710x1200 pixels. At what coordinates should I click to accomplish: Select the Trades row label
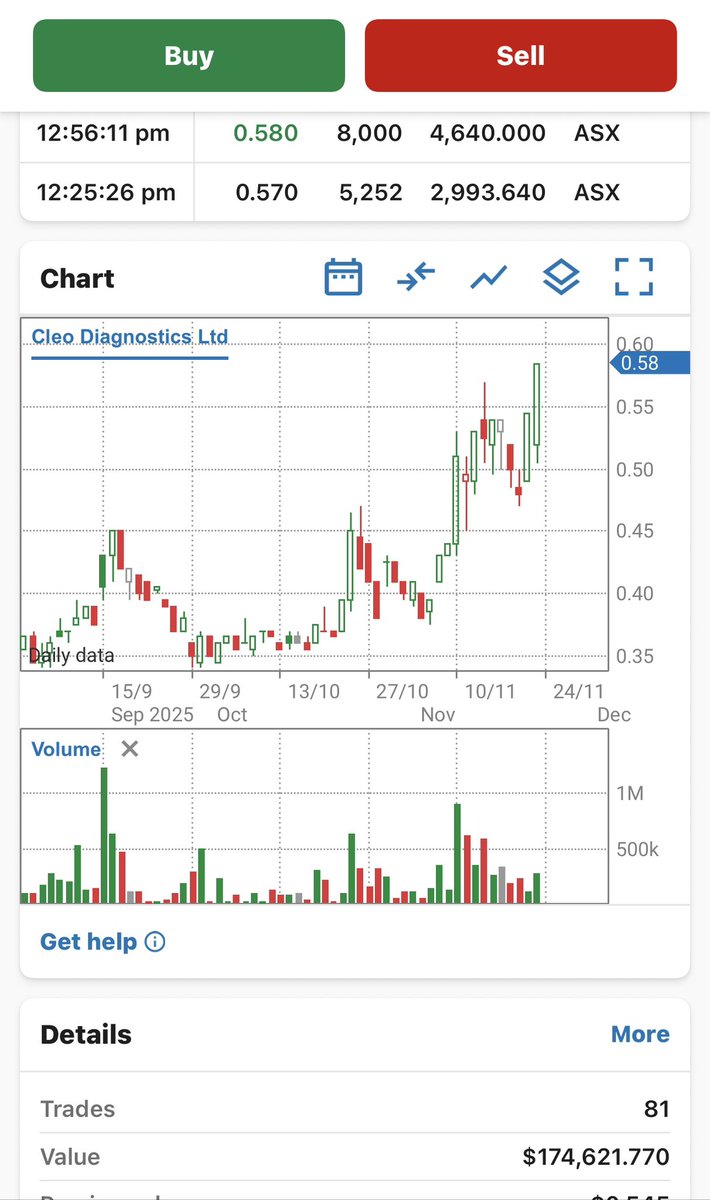point(77,1109)
